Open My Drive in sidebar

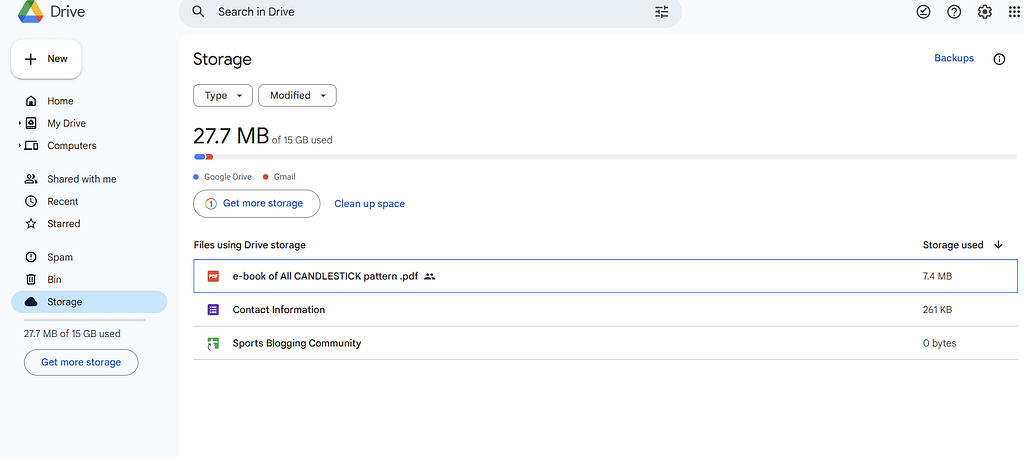point(67,123)
